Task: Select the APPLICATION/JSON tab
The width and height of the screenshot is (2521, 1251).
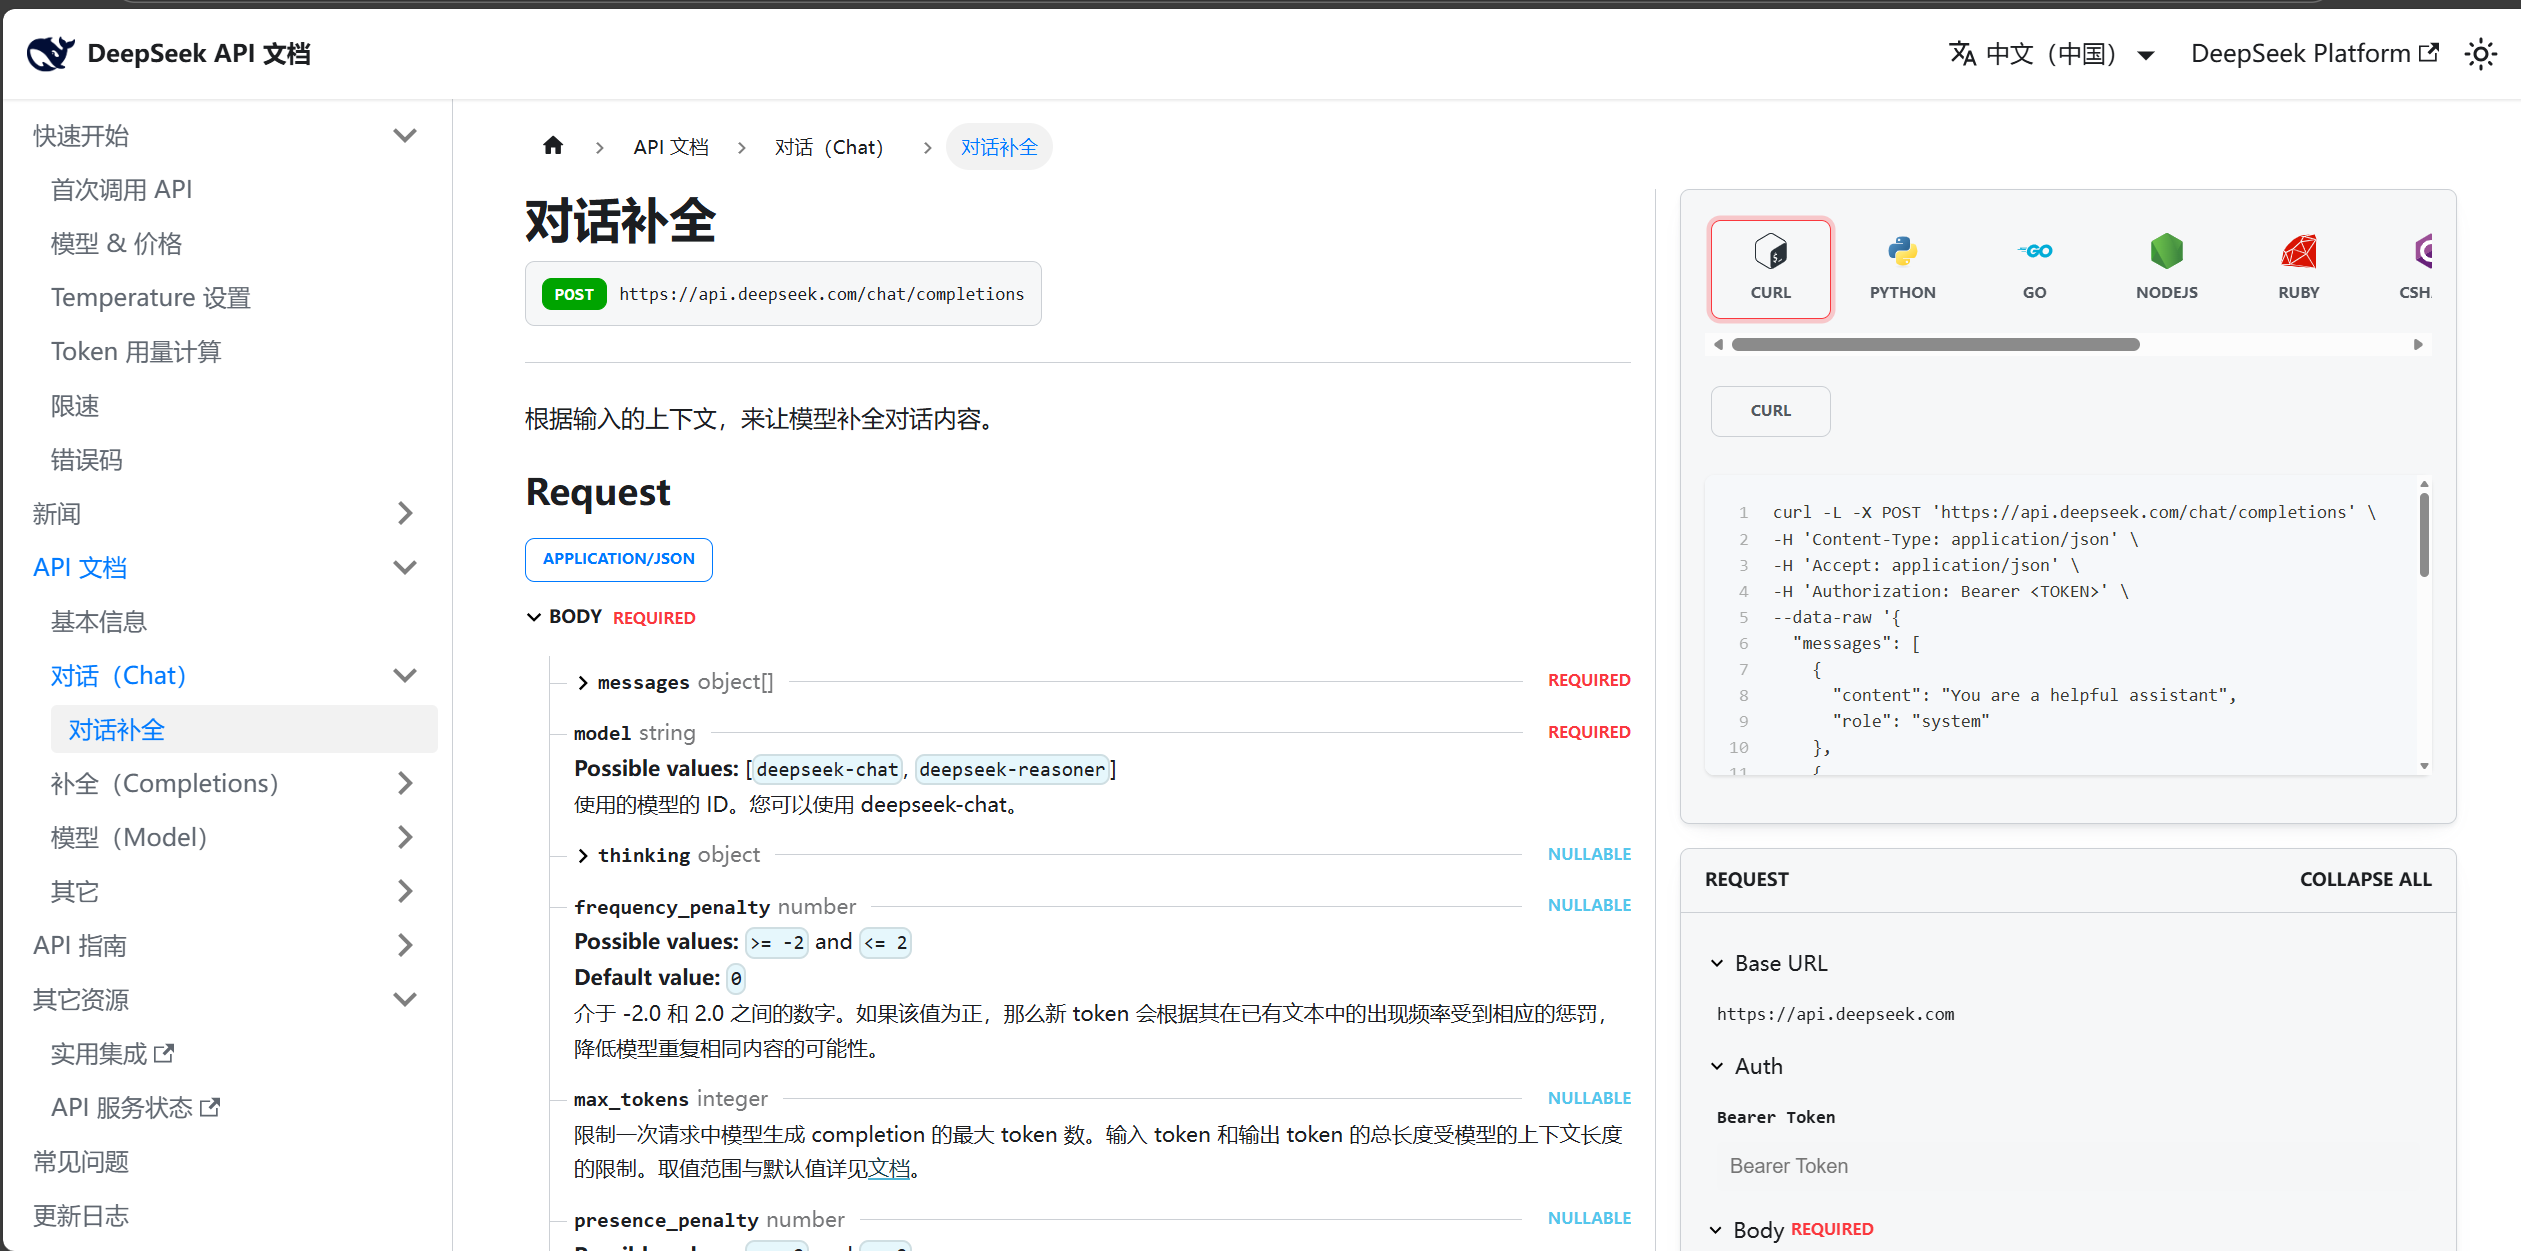Action: click(x=618, y=559)
